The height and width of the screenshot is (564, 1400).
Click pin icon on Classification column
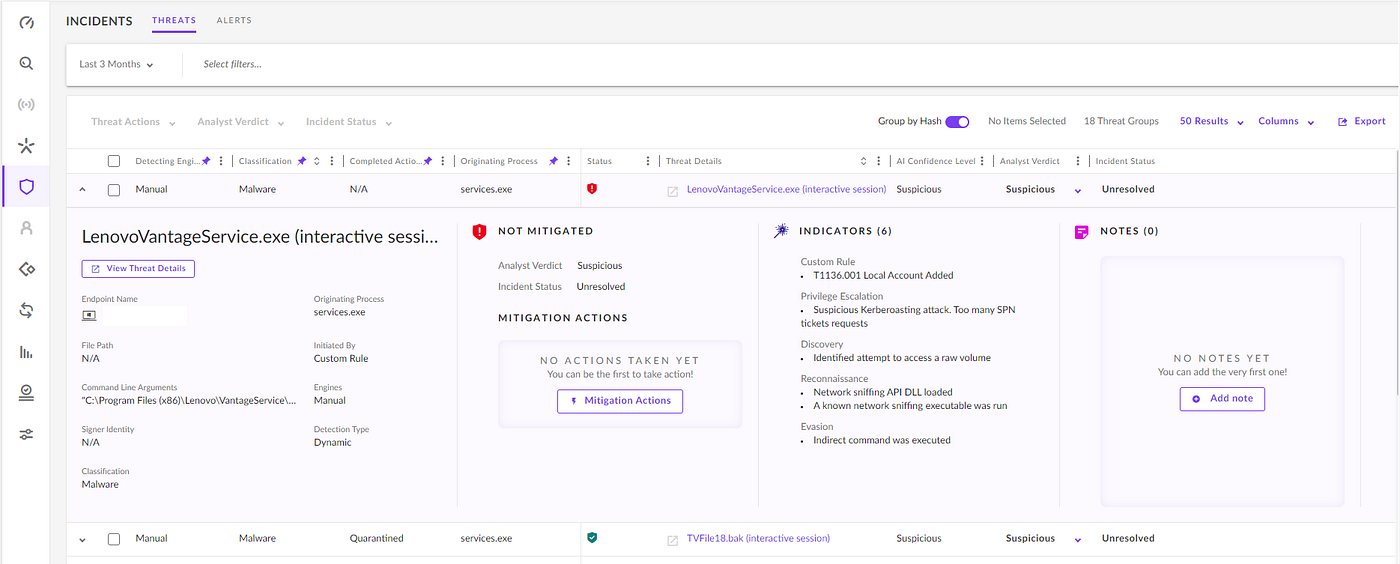302,161
